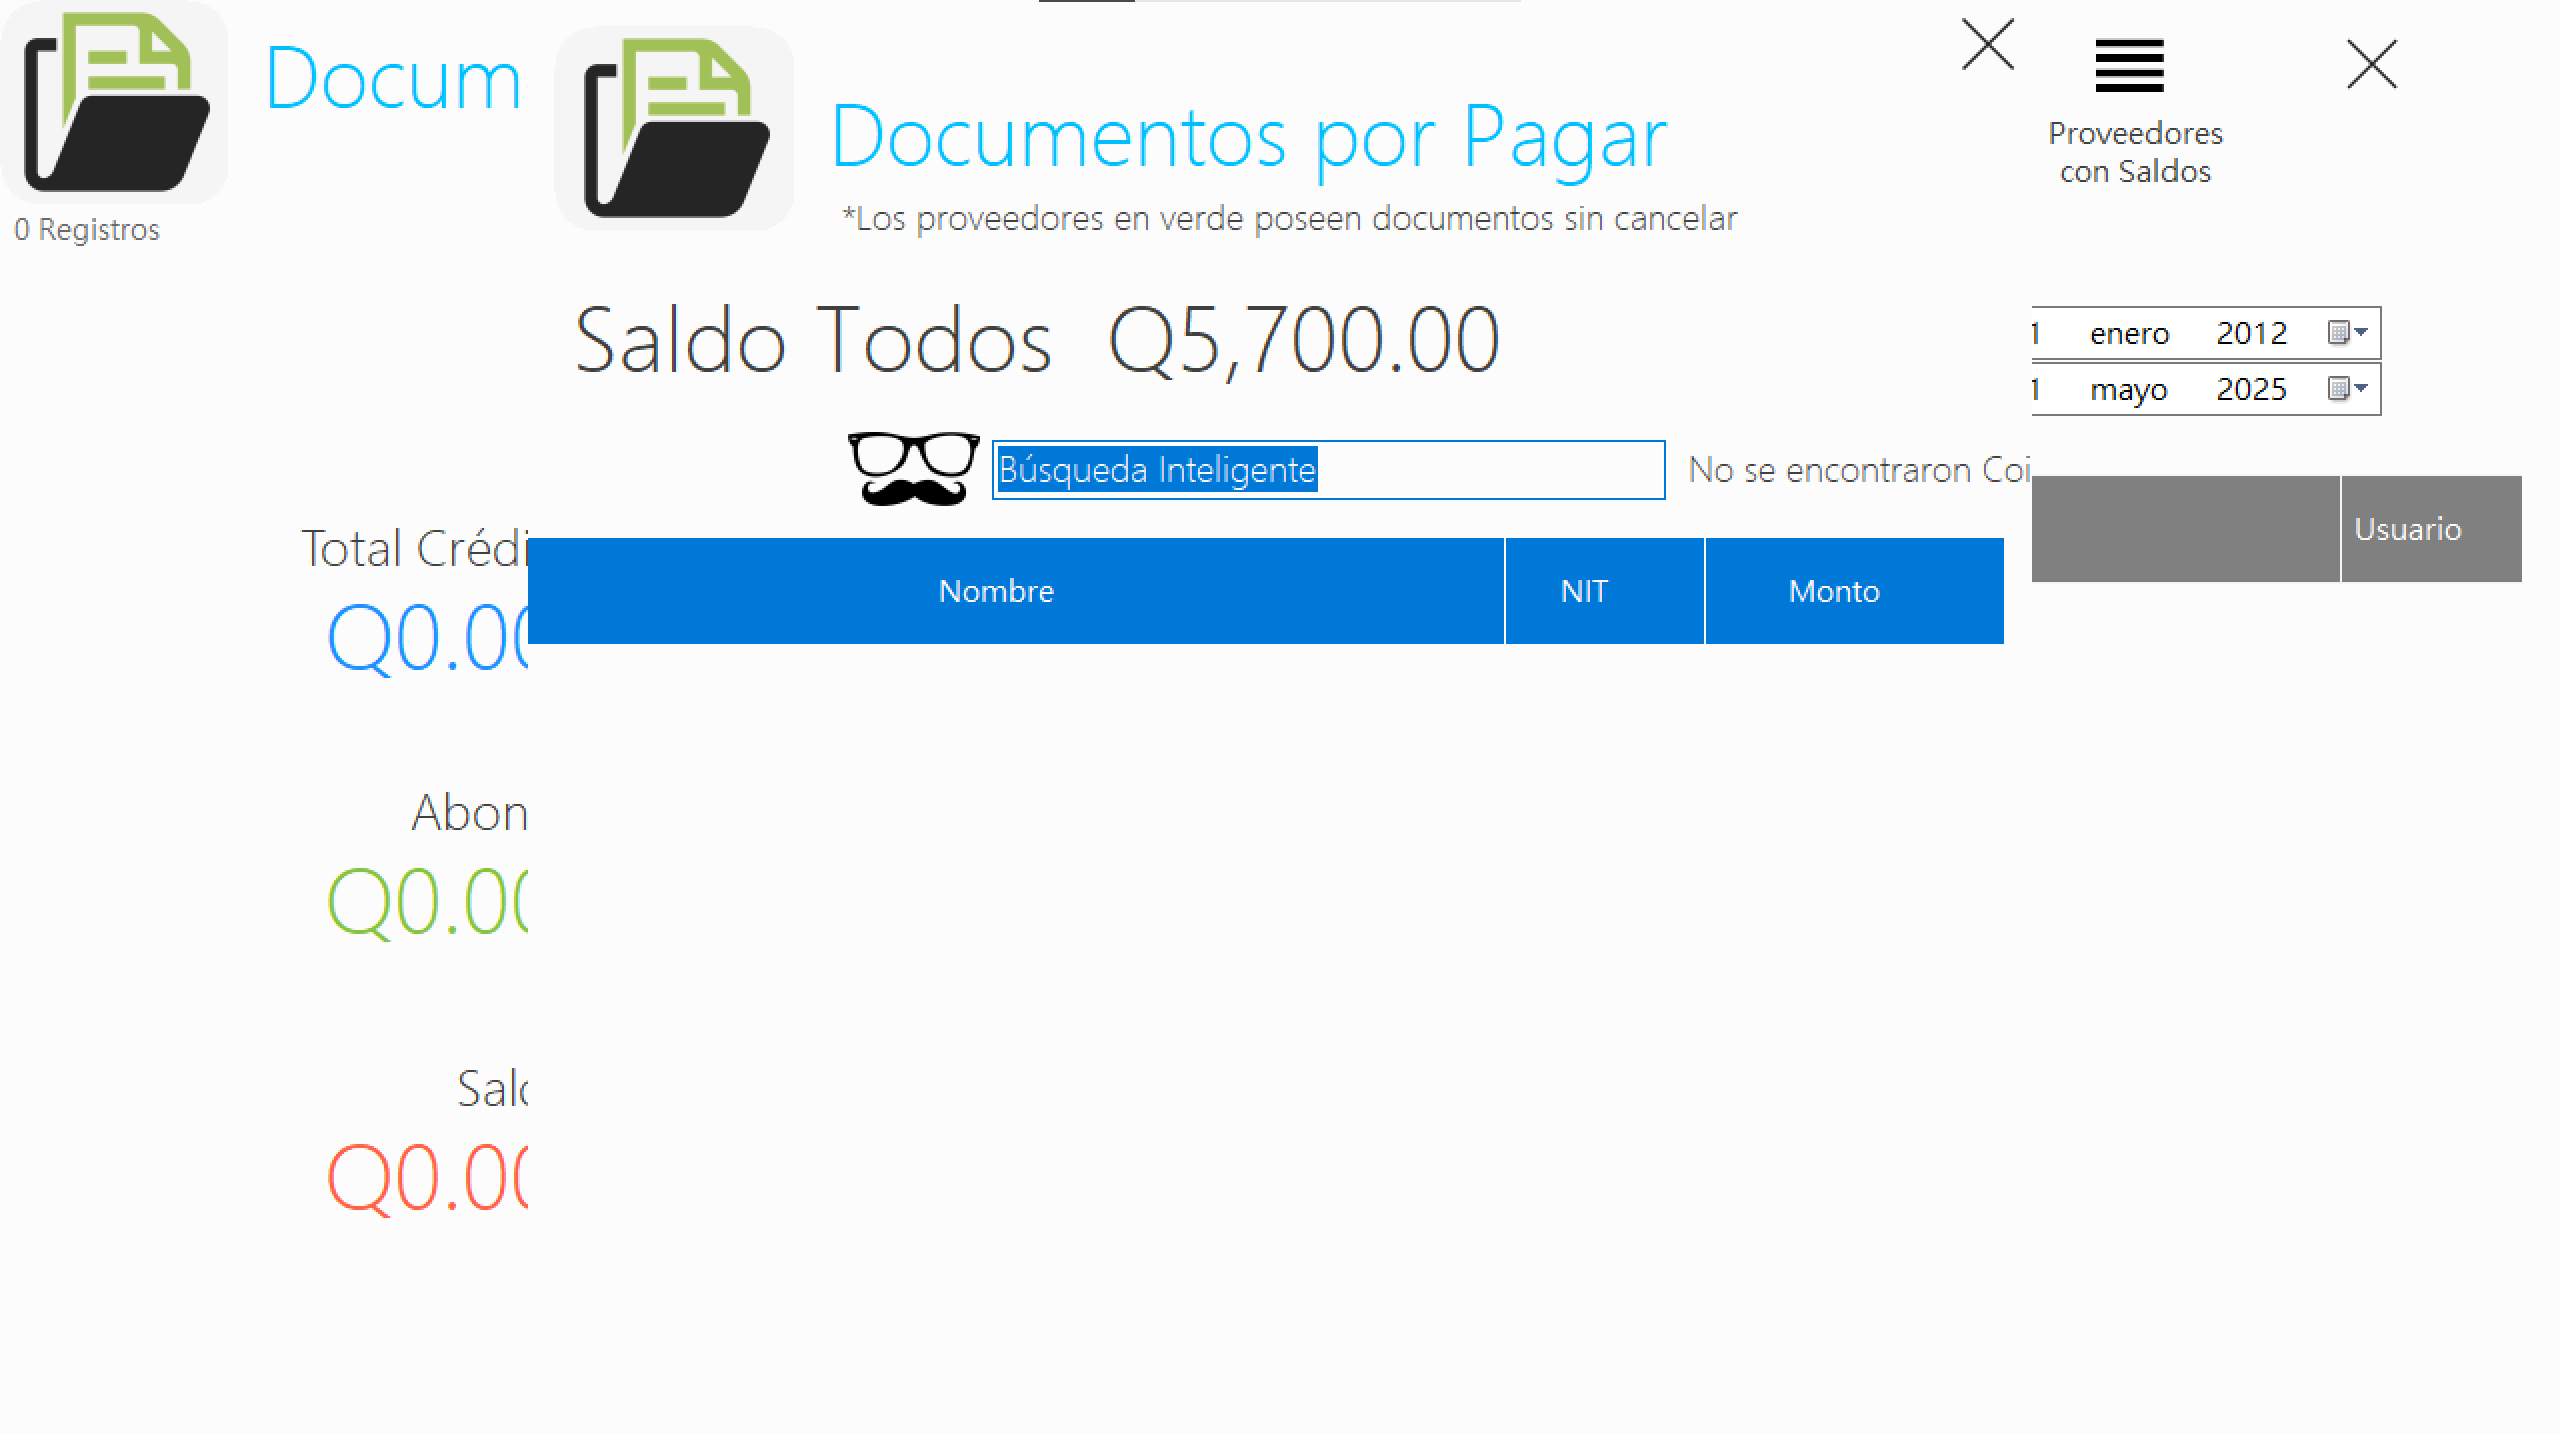Viewport: 2560px width, 1434px height.
Task: Click the Usuario button
Action: point(2407,529)
